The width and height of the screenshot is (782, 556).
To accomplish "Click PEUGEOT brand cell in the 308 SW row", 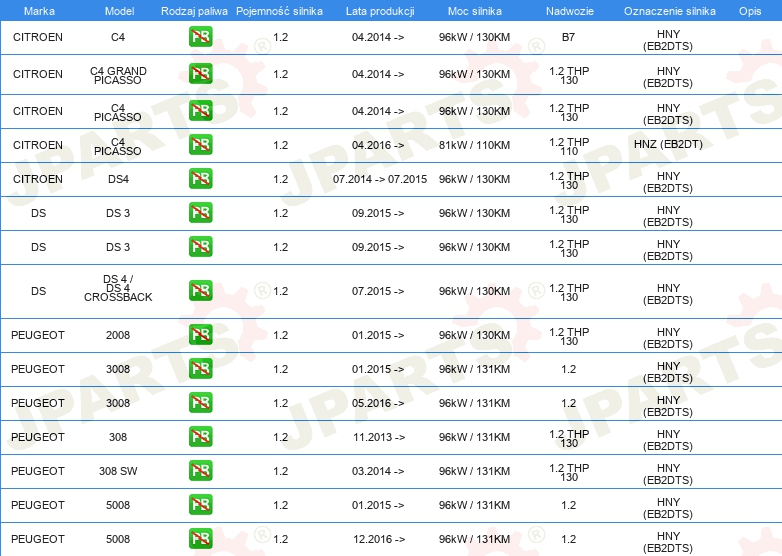I will 38,471.
